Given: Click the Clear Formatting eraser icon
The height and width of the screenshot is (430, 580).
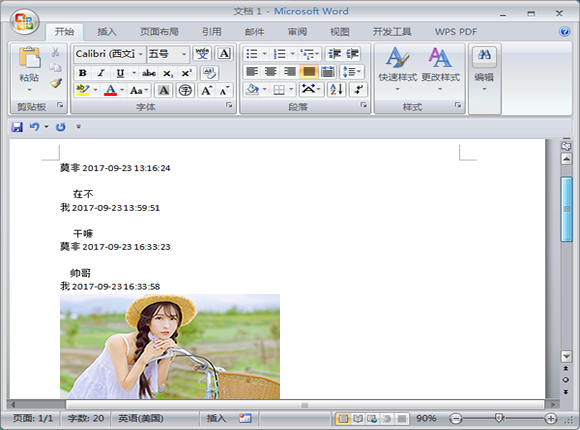Looking at the screenshot, I should click(210, 73).
